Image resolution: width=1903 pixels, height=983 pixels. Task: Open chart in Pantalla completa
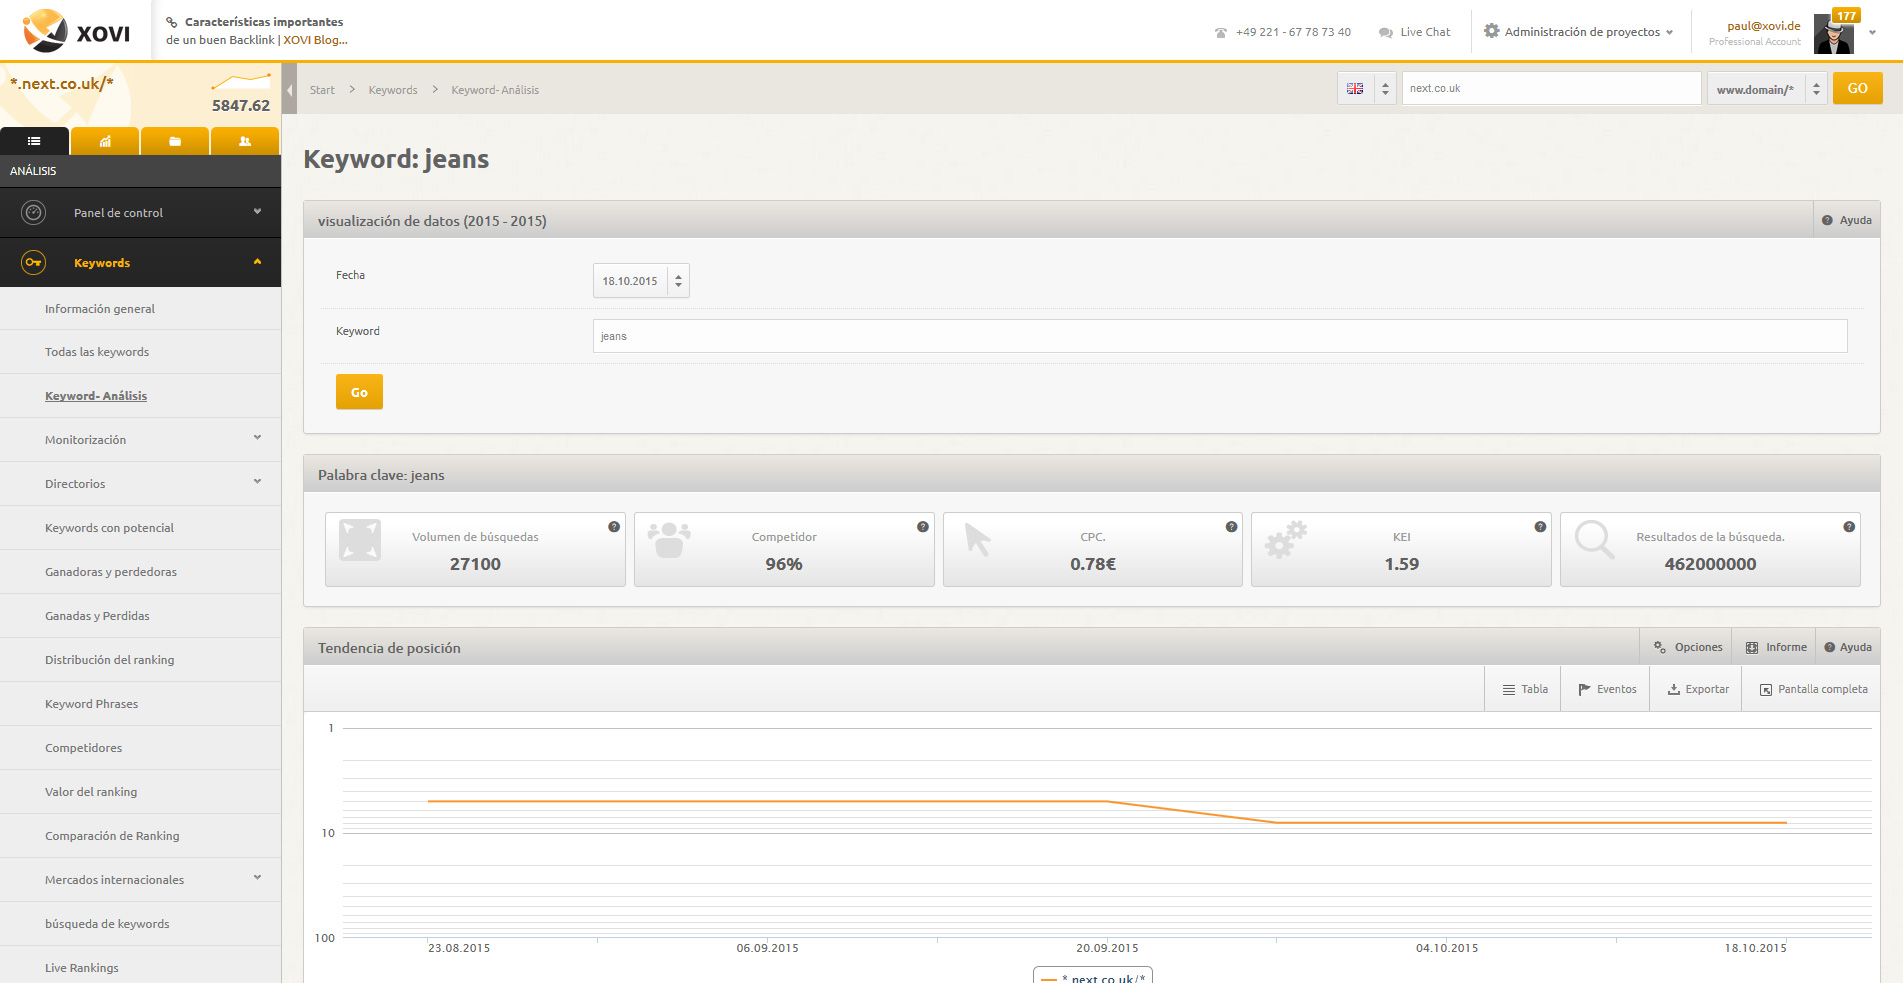point(1812,689)
